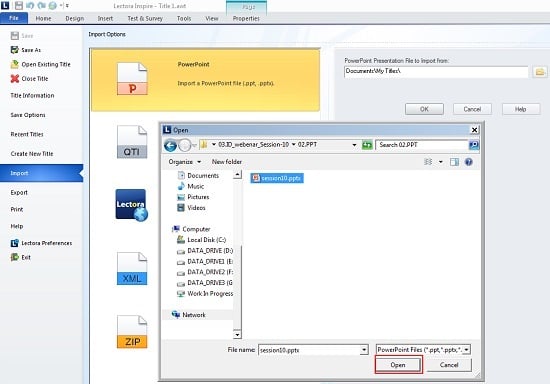Switch to the Design ribbon tab
This screenshot has width=550, height=384.
click(x=74, y=18)
